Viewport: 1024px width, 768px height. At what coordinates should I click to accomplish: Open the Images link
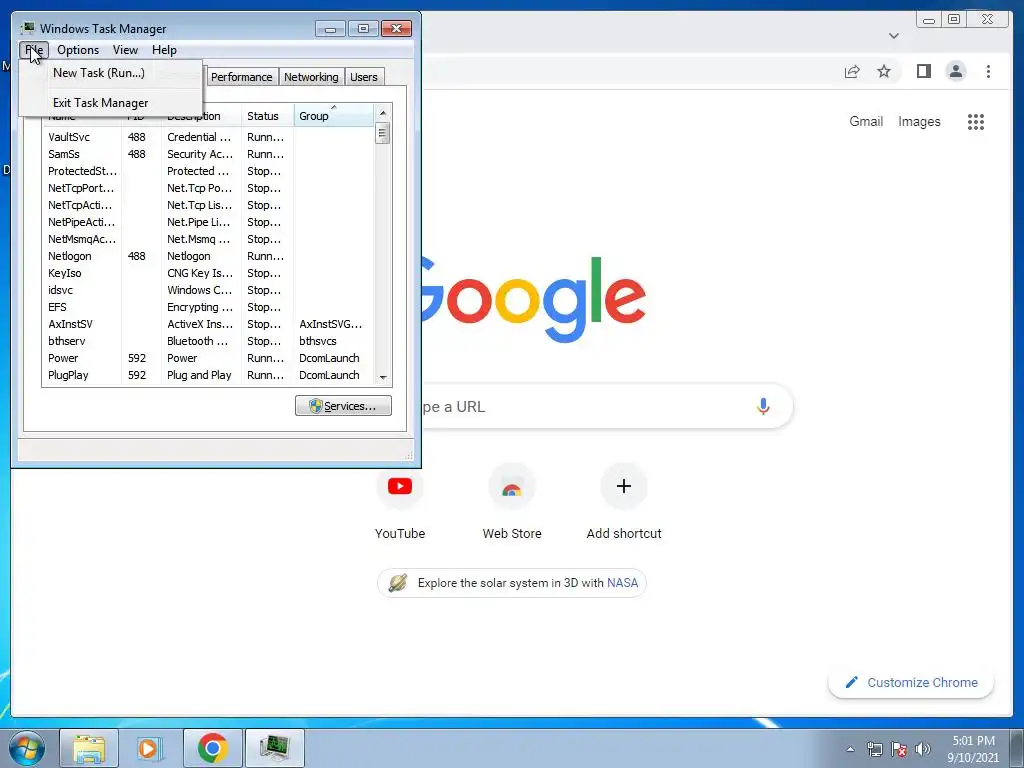click(x=919, y=121)
